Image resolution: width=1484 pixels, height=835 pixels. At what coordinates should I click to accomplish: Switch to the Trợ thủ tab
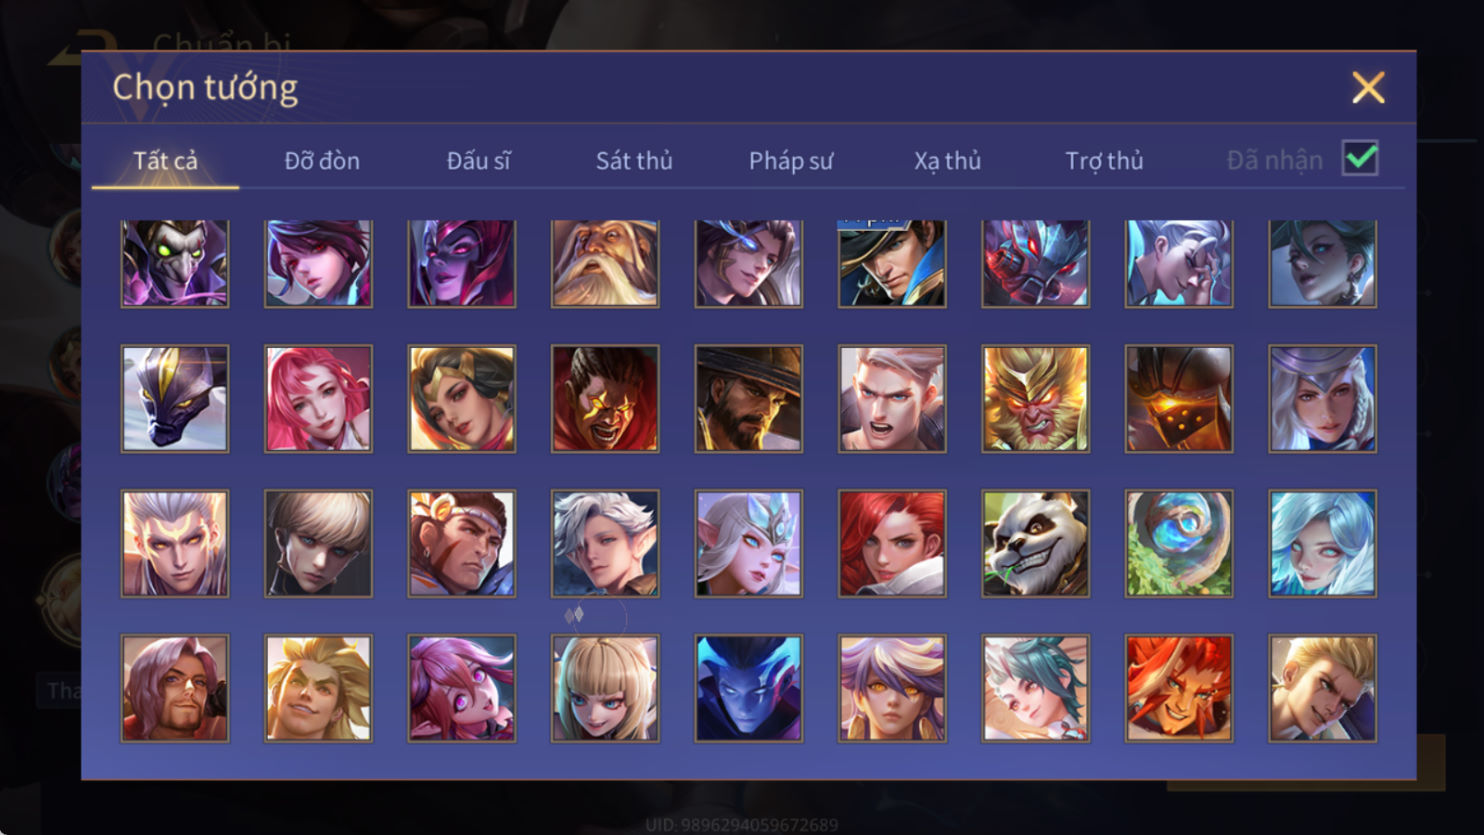click(x=1104, y=160)
